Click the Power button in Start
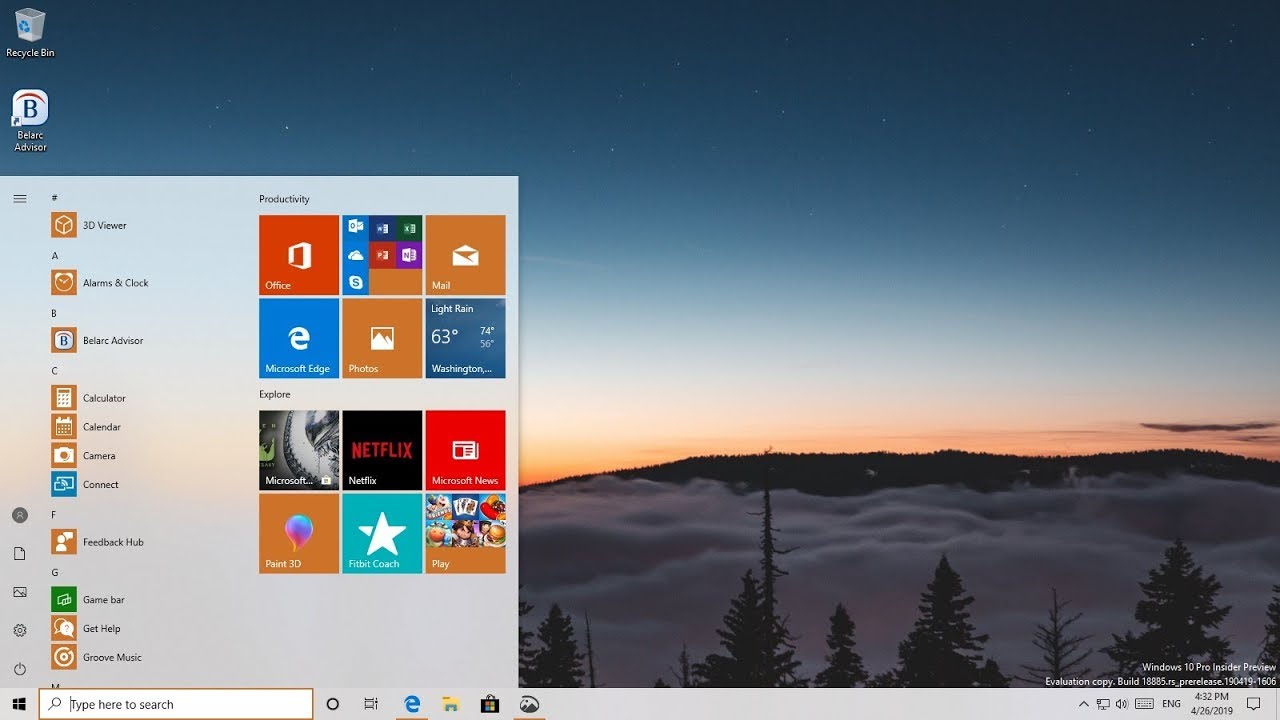The image size is (1280, 720). 19,669
